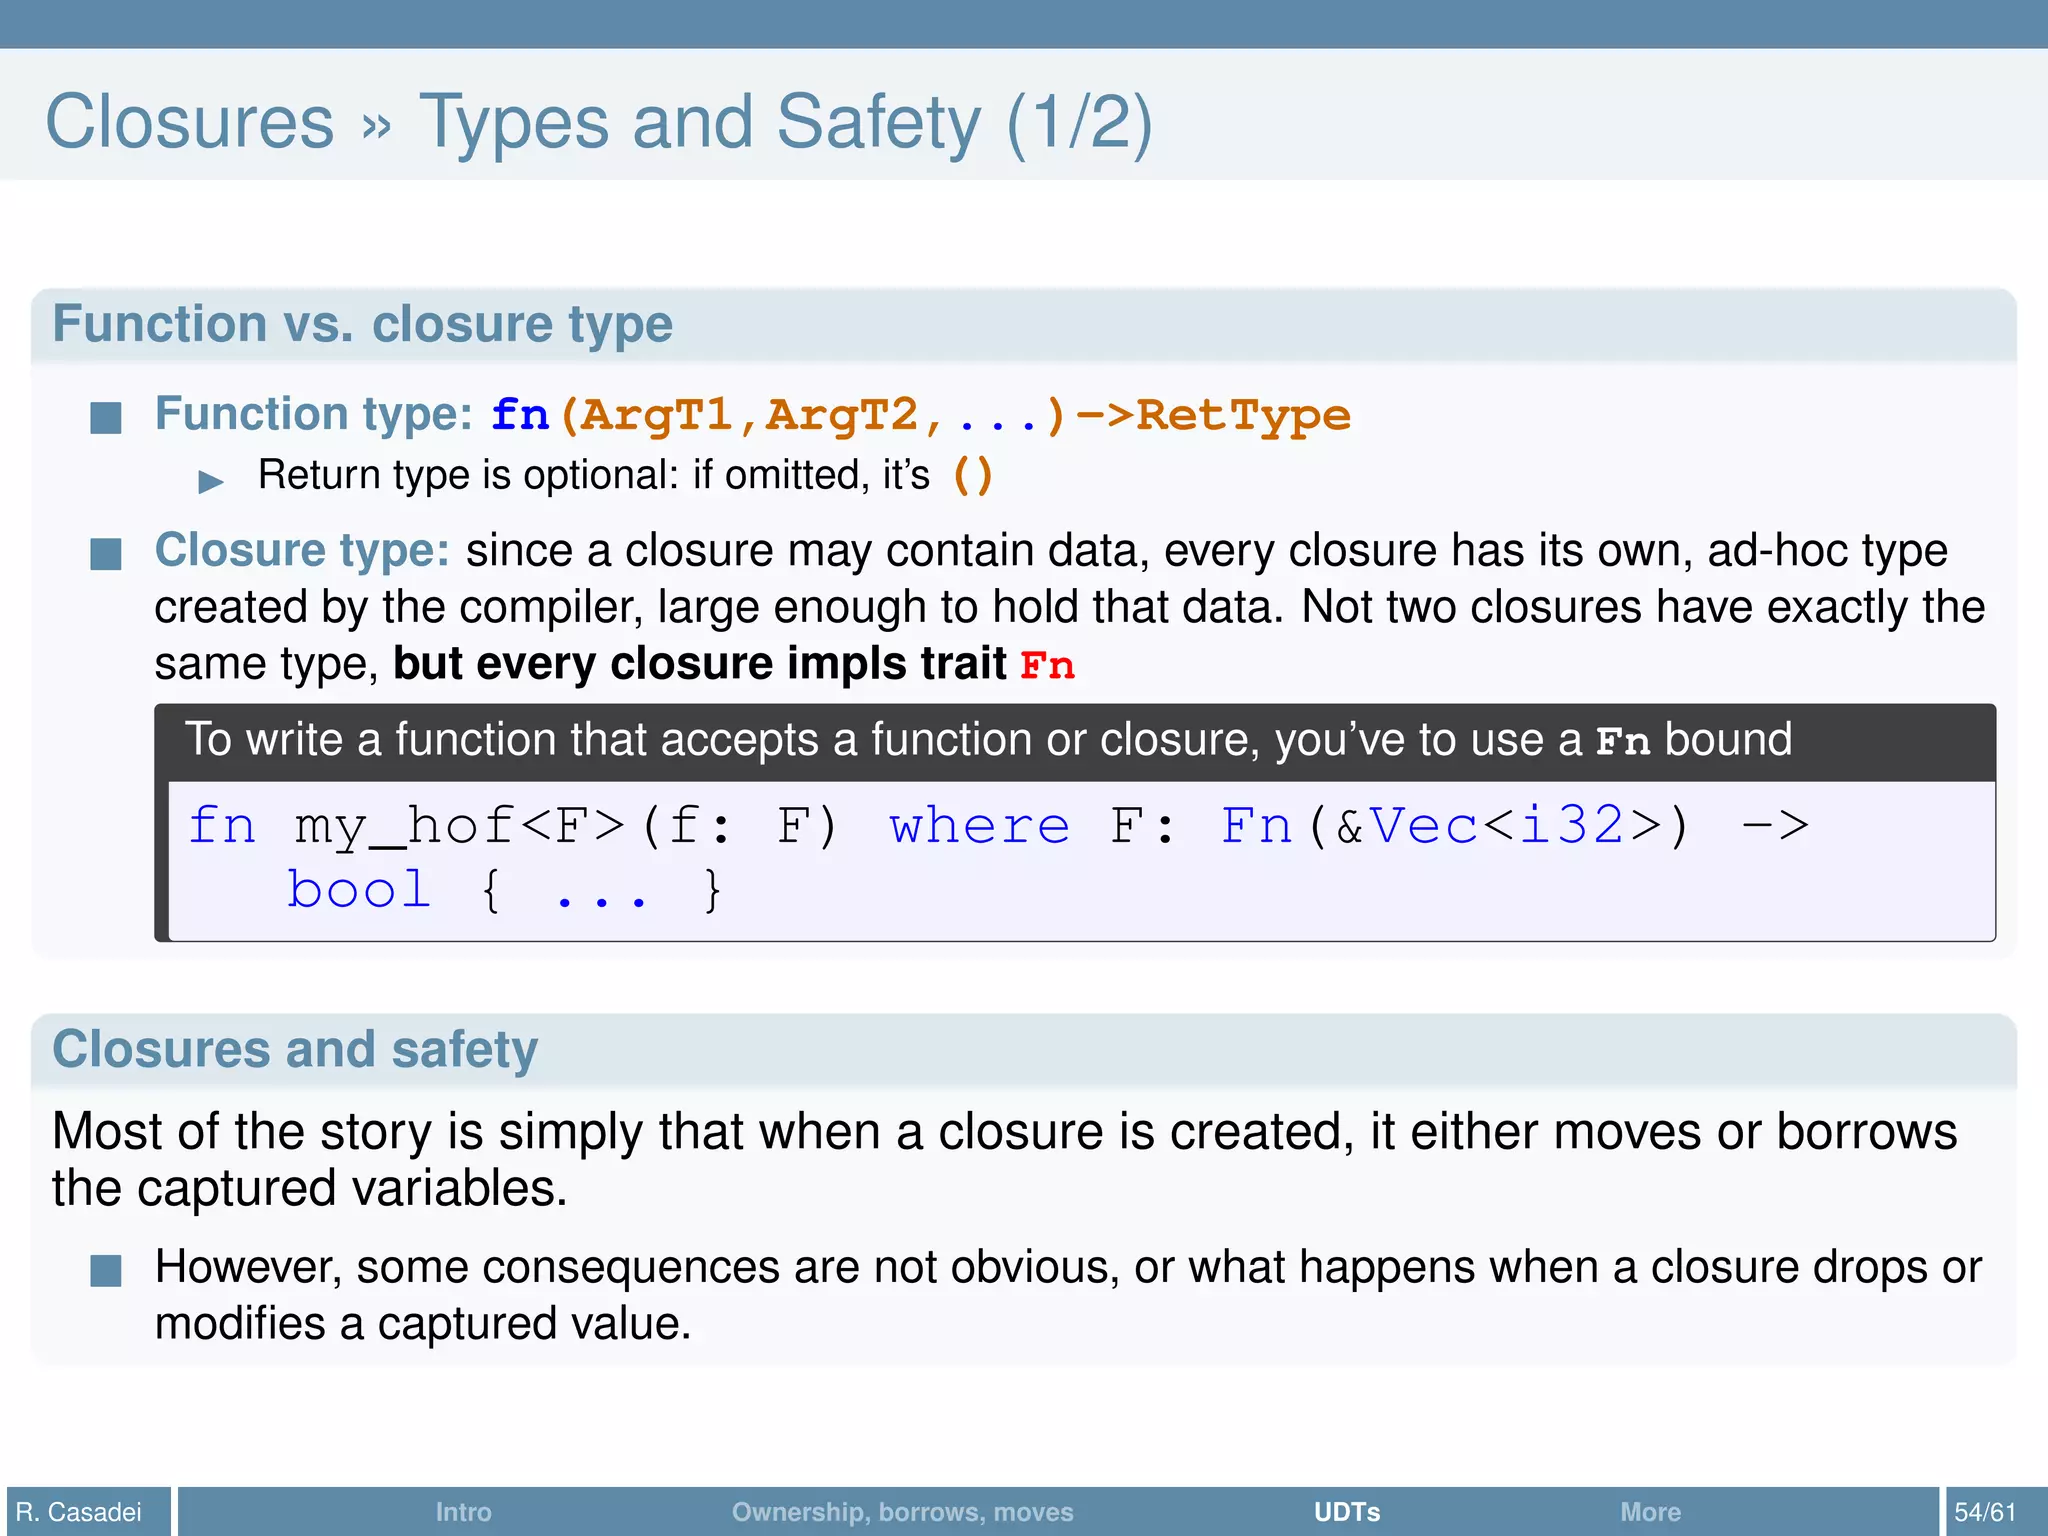The height and width of the screenshot is (1536, 2048).
Task: Click the slide title Closures Types and Safety
Action: (598, 122)
